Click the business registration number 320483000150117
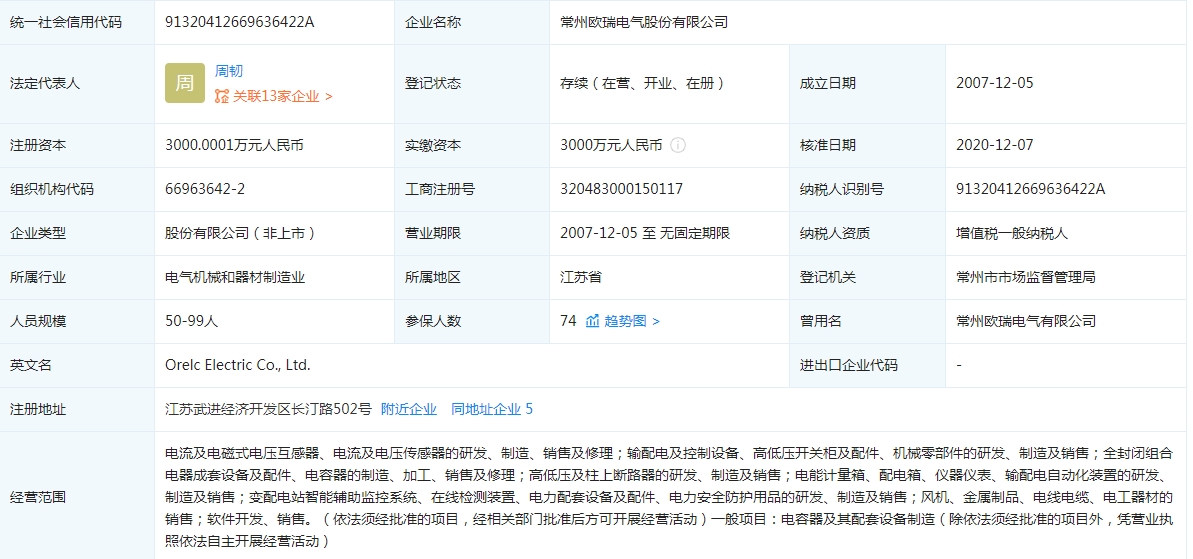The width and height of the screenshot is (1193, 559). coord(622,189)
